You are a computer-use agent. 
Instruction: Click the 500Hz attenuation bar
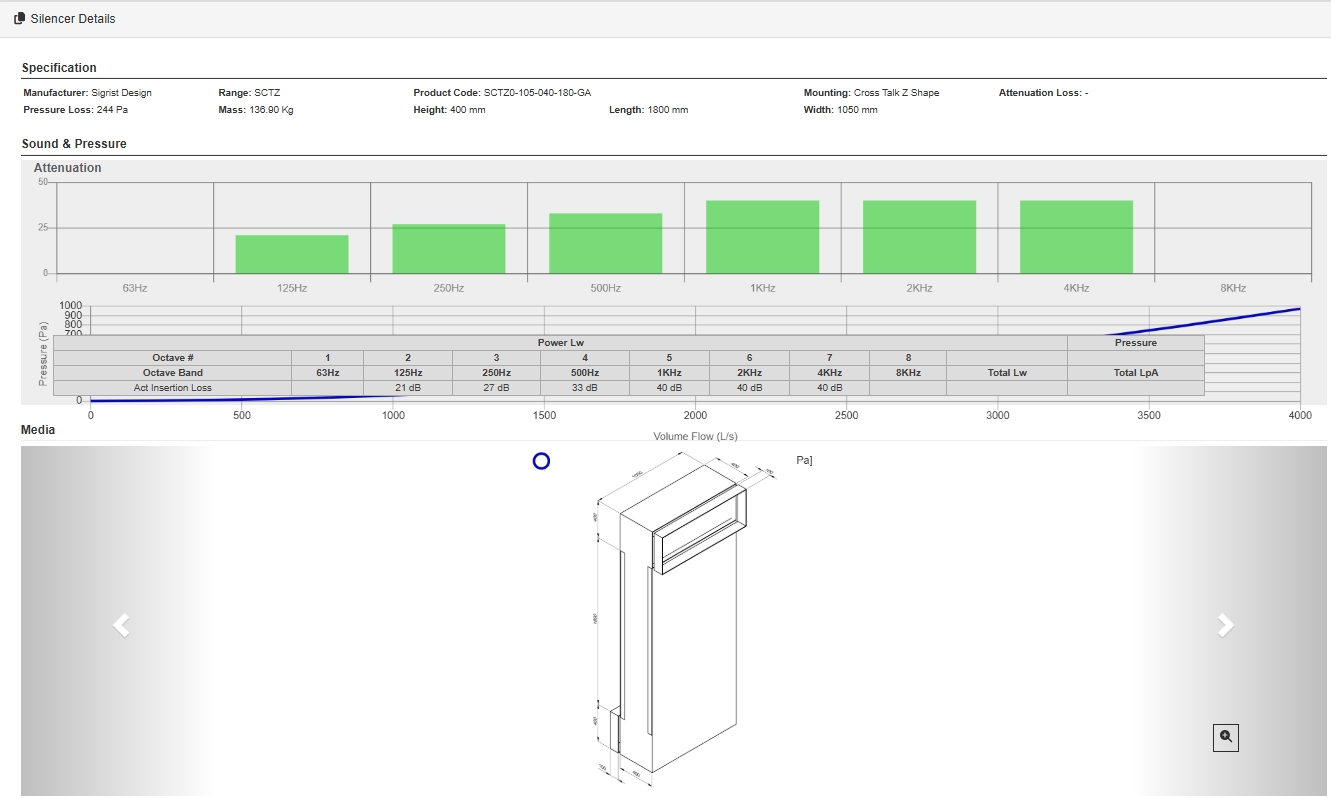[x=605, y=244]
